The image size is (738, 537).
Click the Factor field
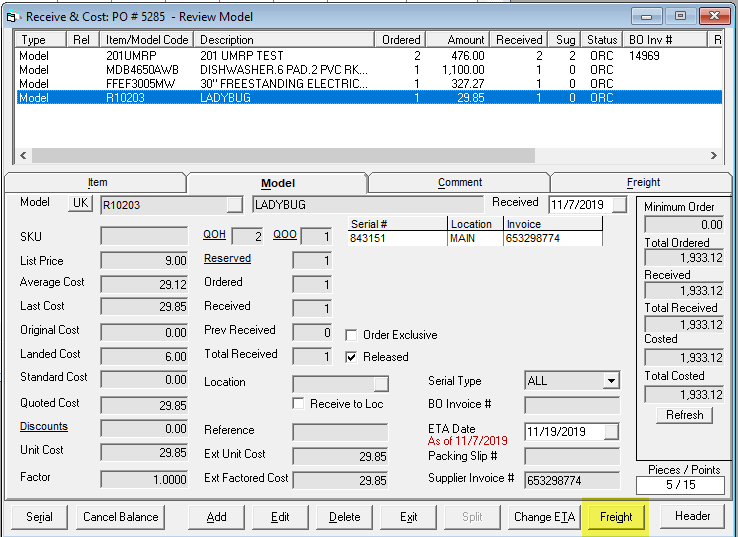tap(144, 480)
